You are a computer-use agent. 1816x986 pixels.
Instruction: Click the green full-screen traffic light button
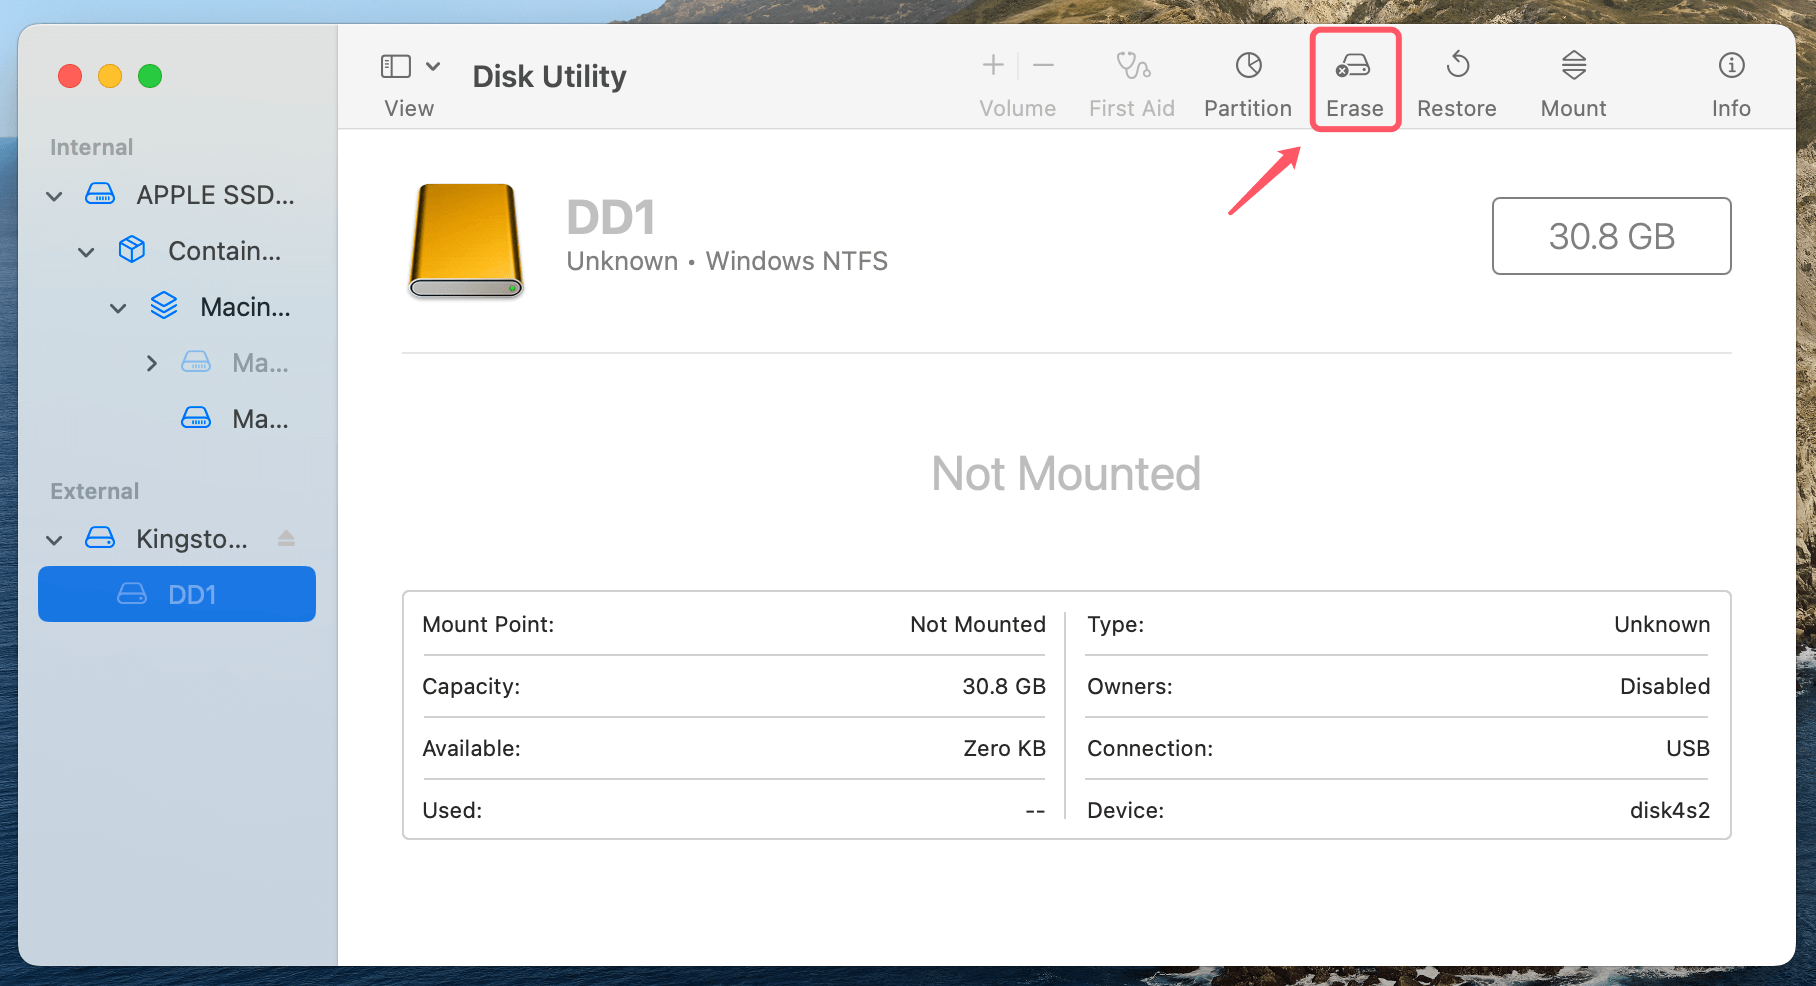point(150,75)
